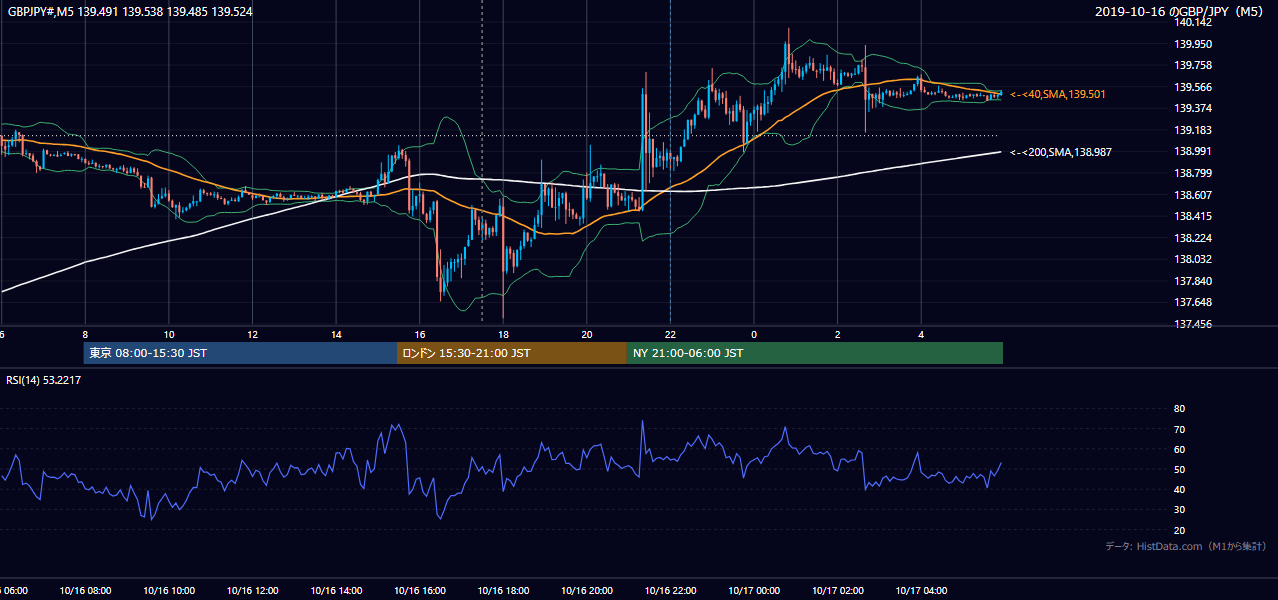Screen dimensions: 1278x600
Task: Click the blue dashed vertical line at 22
Action: pos(670,160)
